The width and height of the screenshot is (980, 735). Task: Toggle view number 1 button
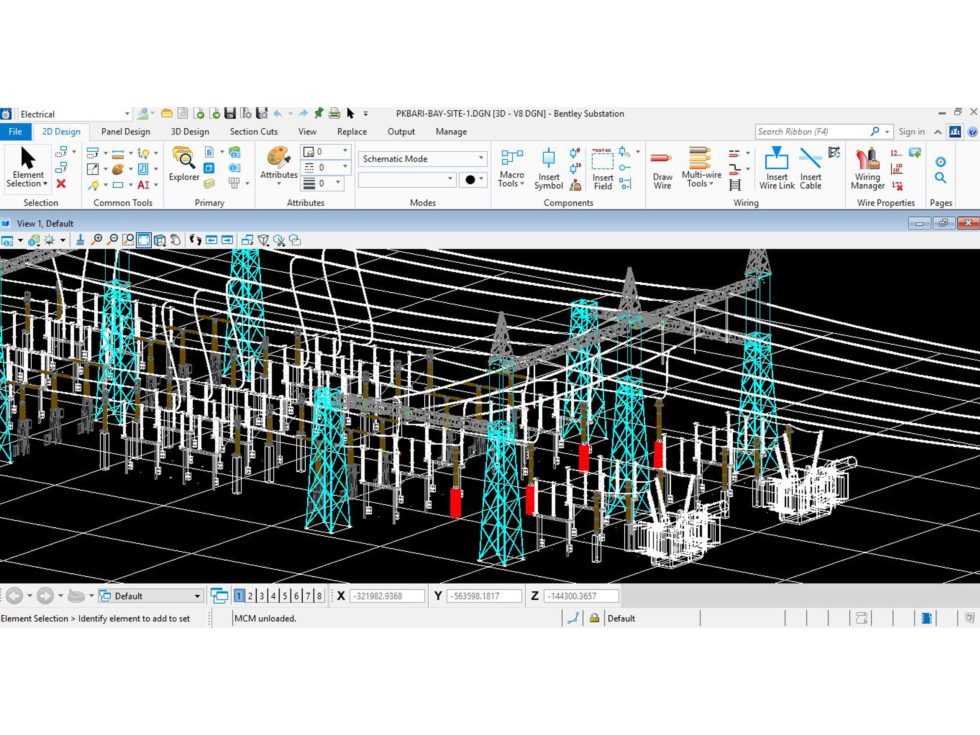coord(239,596)
